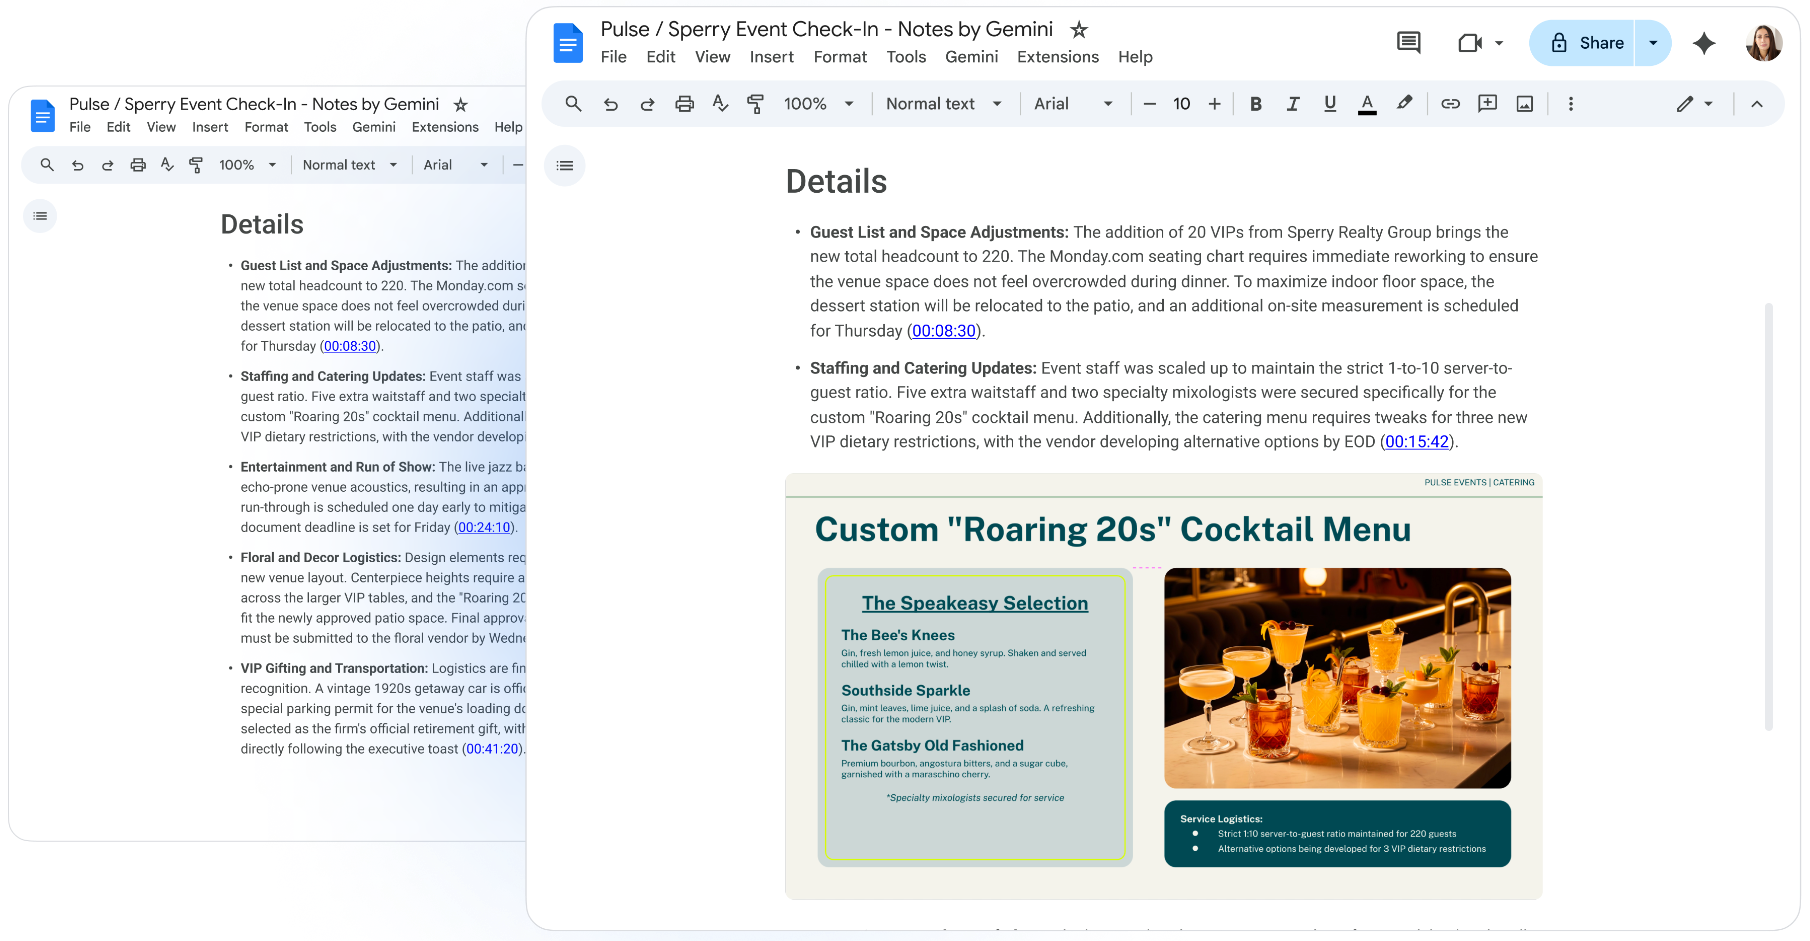Print from the background window toolbar

tap(138, 165)
